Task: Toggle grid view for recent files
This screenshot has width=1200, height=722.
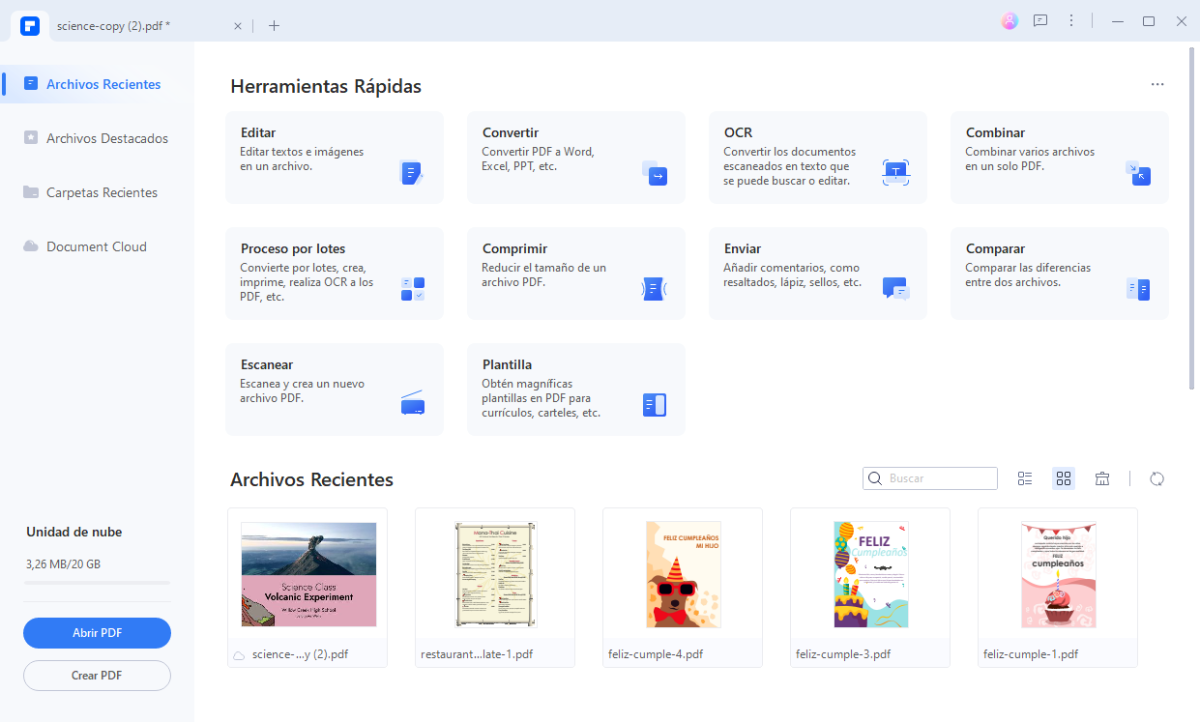Action: pos(1063,478)
